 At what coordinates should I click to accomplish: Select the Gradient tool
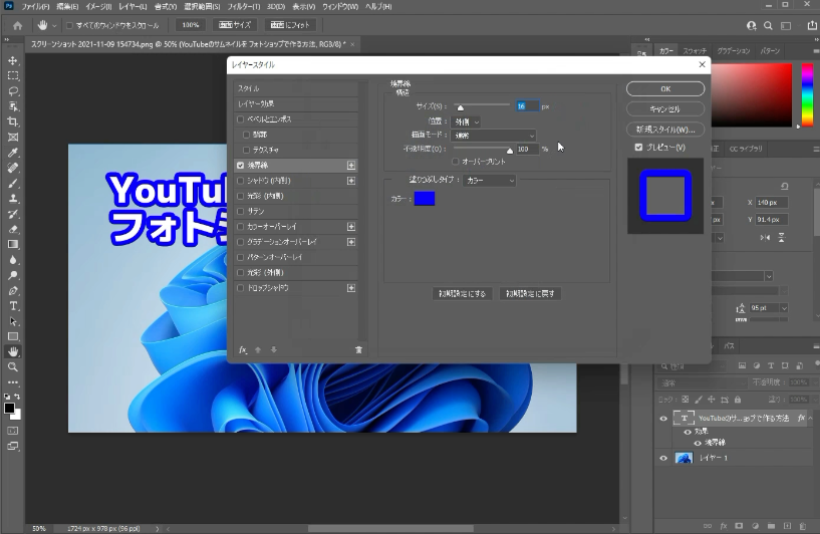(13, 245)
